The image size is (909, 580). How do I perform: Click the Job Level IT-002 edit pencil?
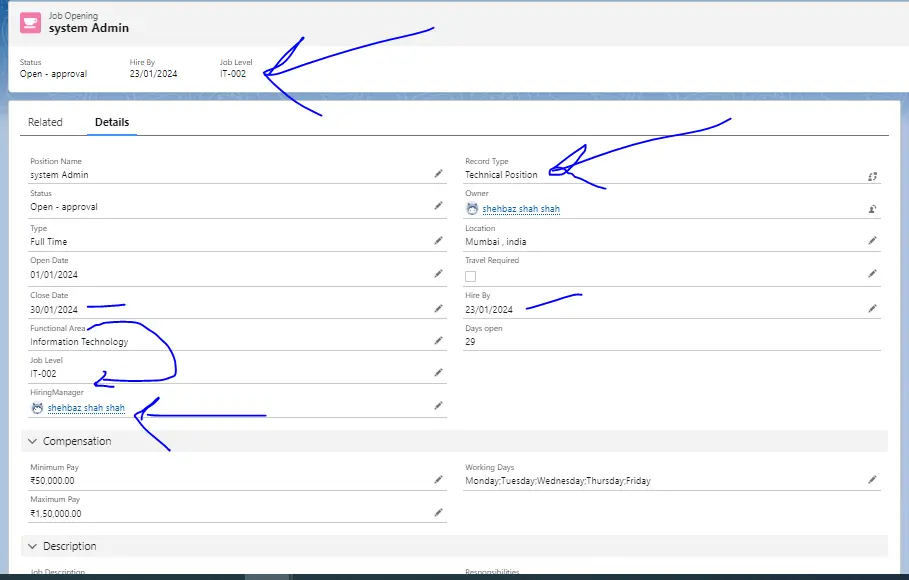pyautogui.click(x=438, y=372)
